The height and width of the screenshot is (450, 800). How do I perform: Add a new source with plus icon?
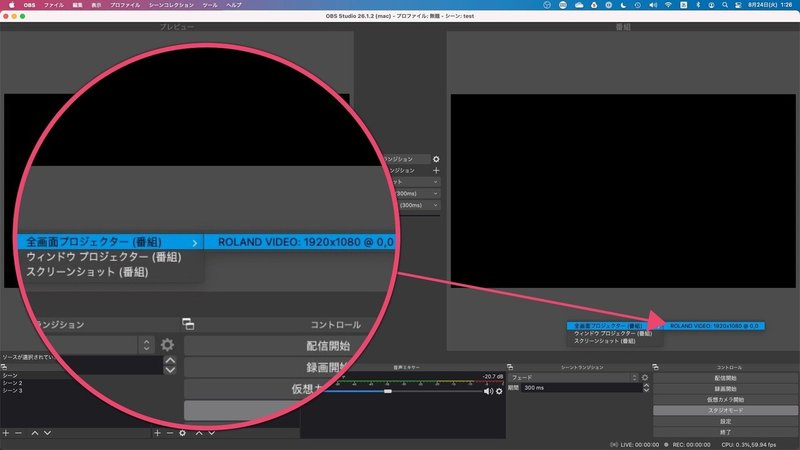pyautogui.click(x=157, y=433)
